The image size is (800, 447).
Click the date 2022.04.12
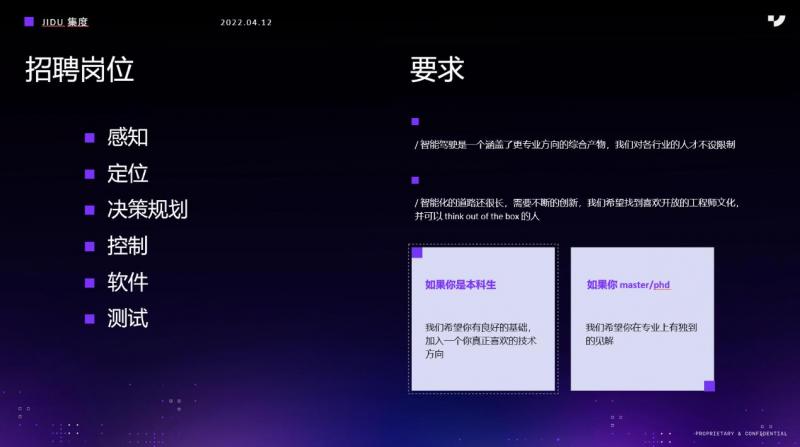(x=246, y=22)
